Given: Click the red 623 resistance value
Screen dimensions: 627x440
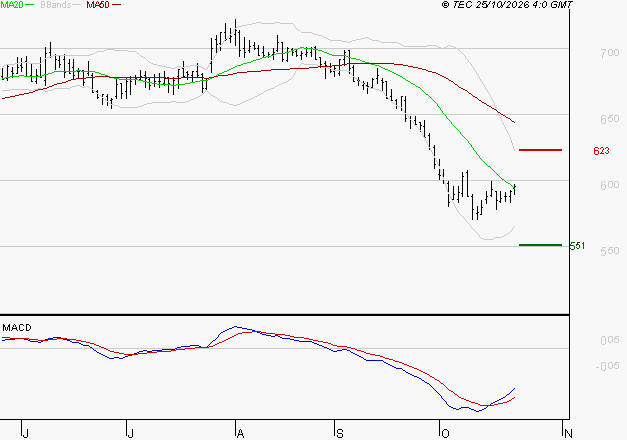Looking at the screenshot, I should [x=601, y=151].
